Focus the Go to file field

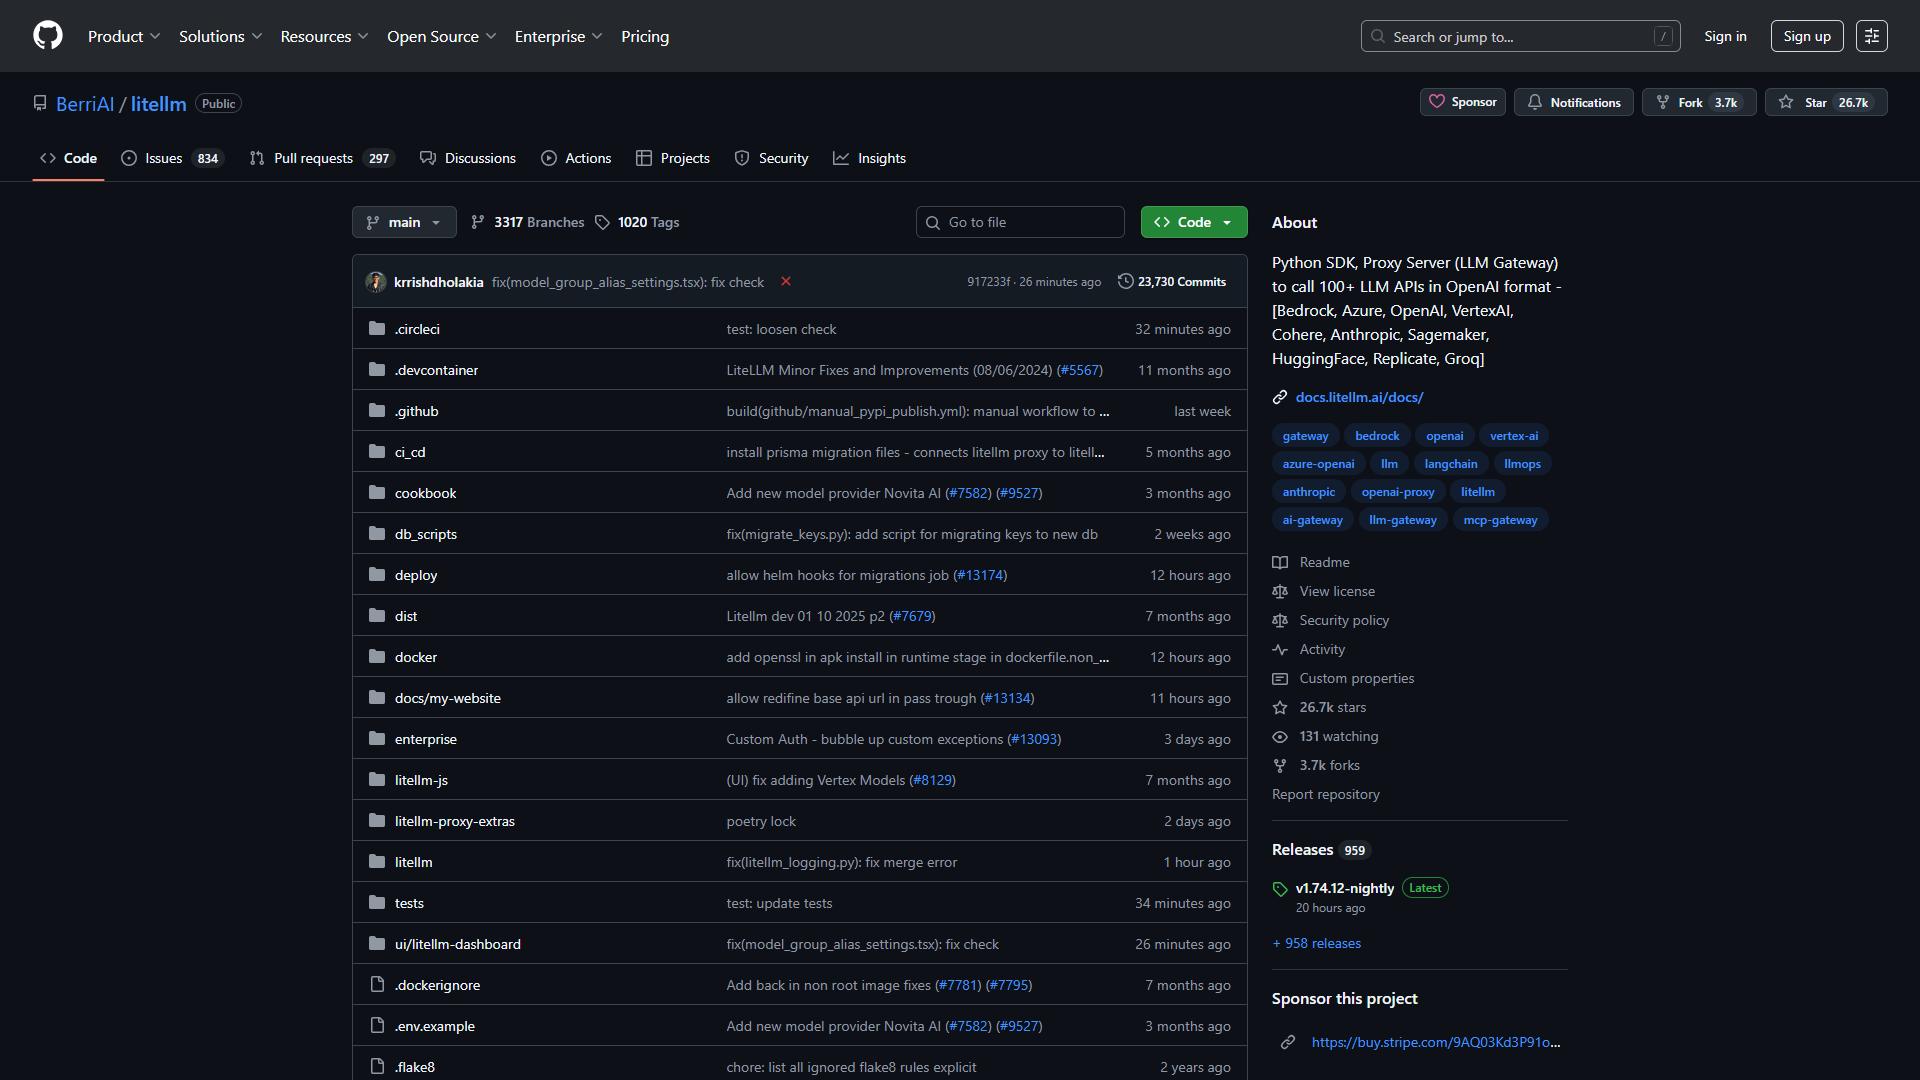click(1020, 222)
